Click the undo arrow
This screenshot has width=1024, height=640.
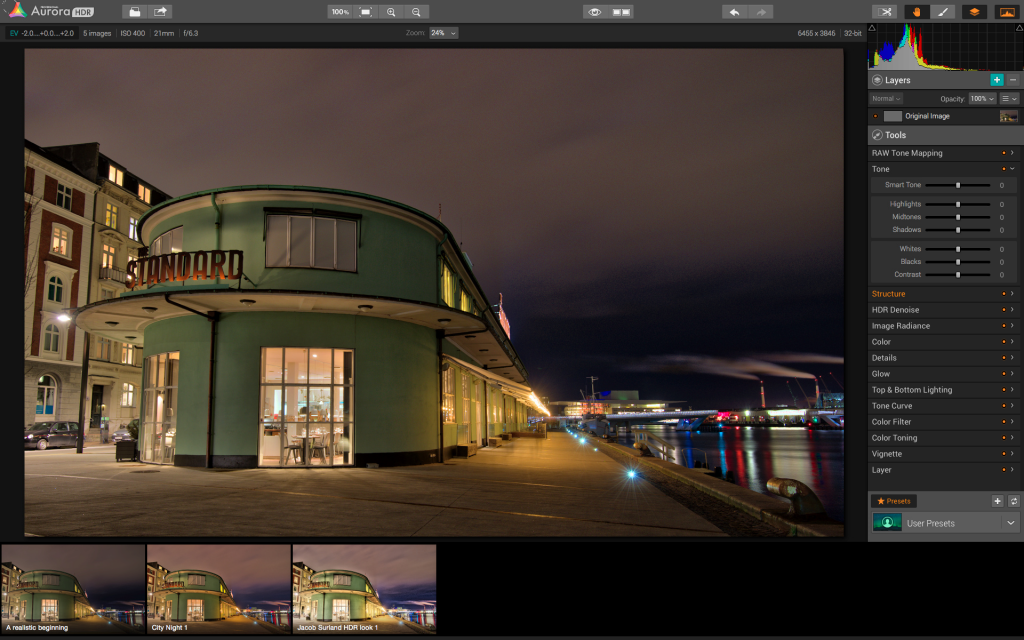click(x=735, y=12)
